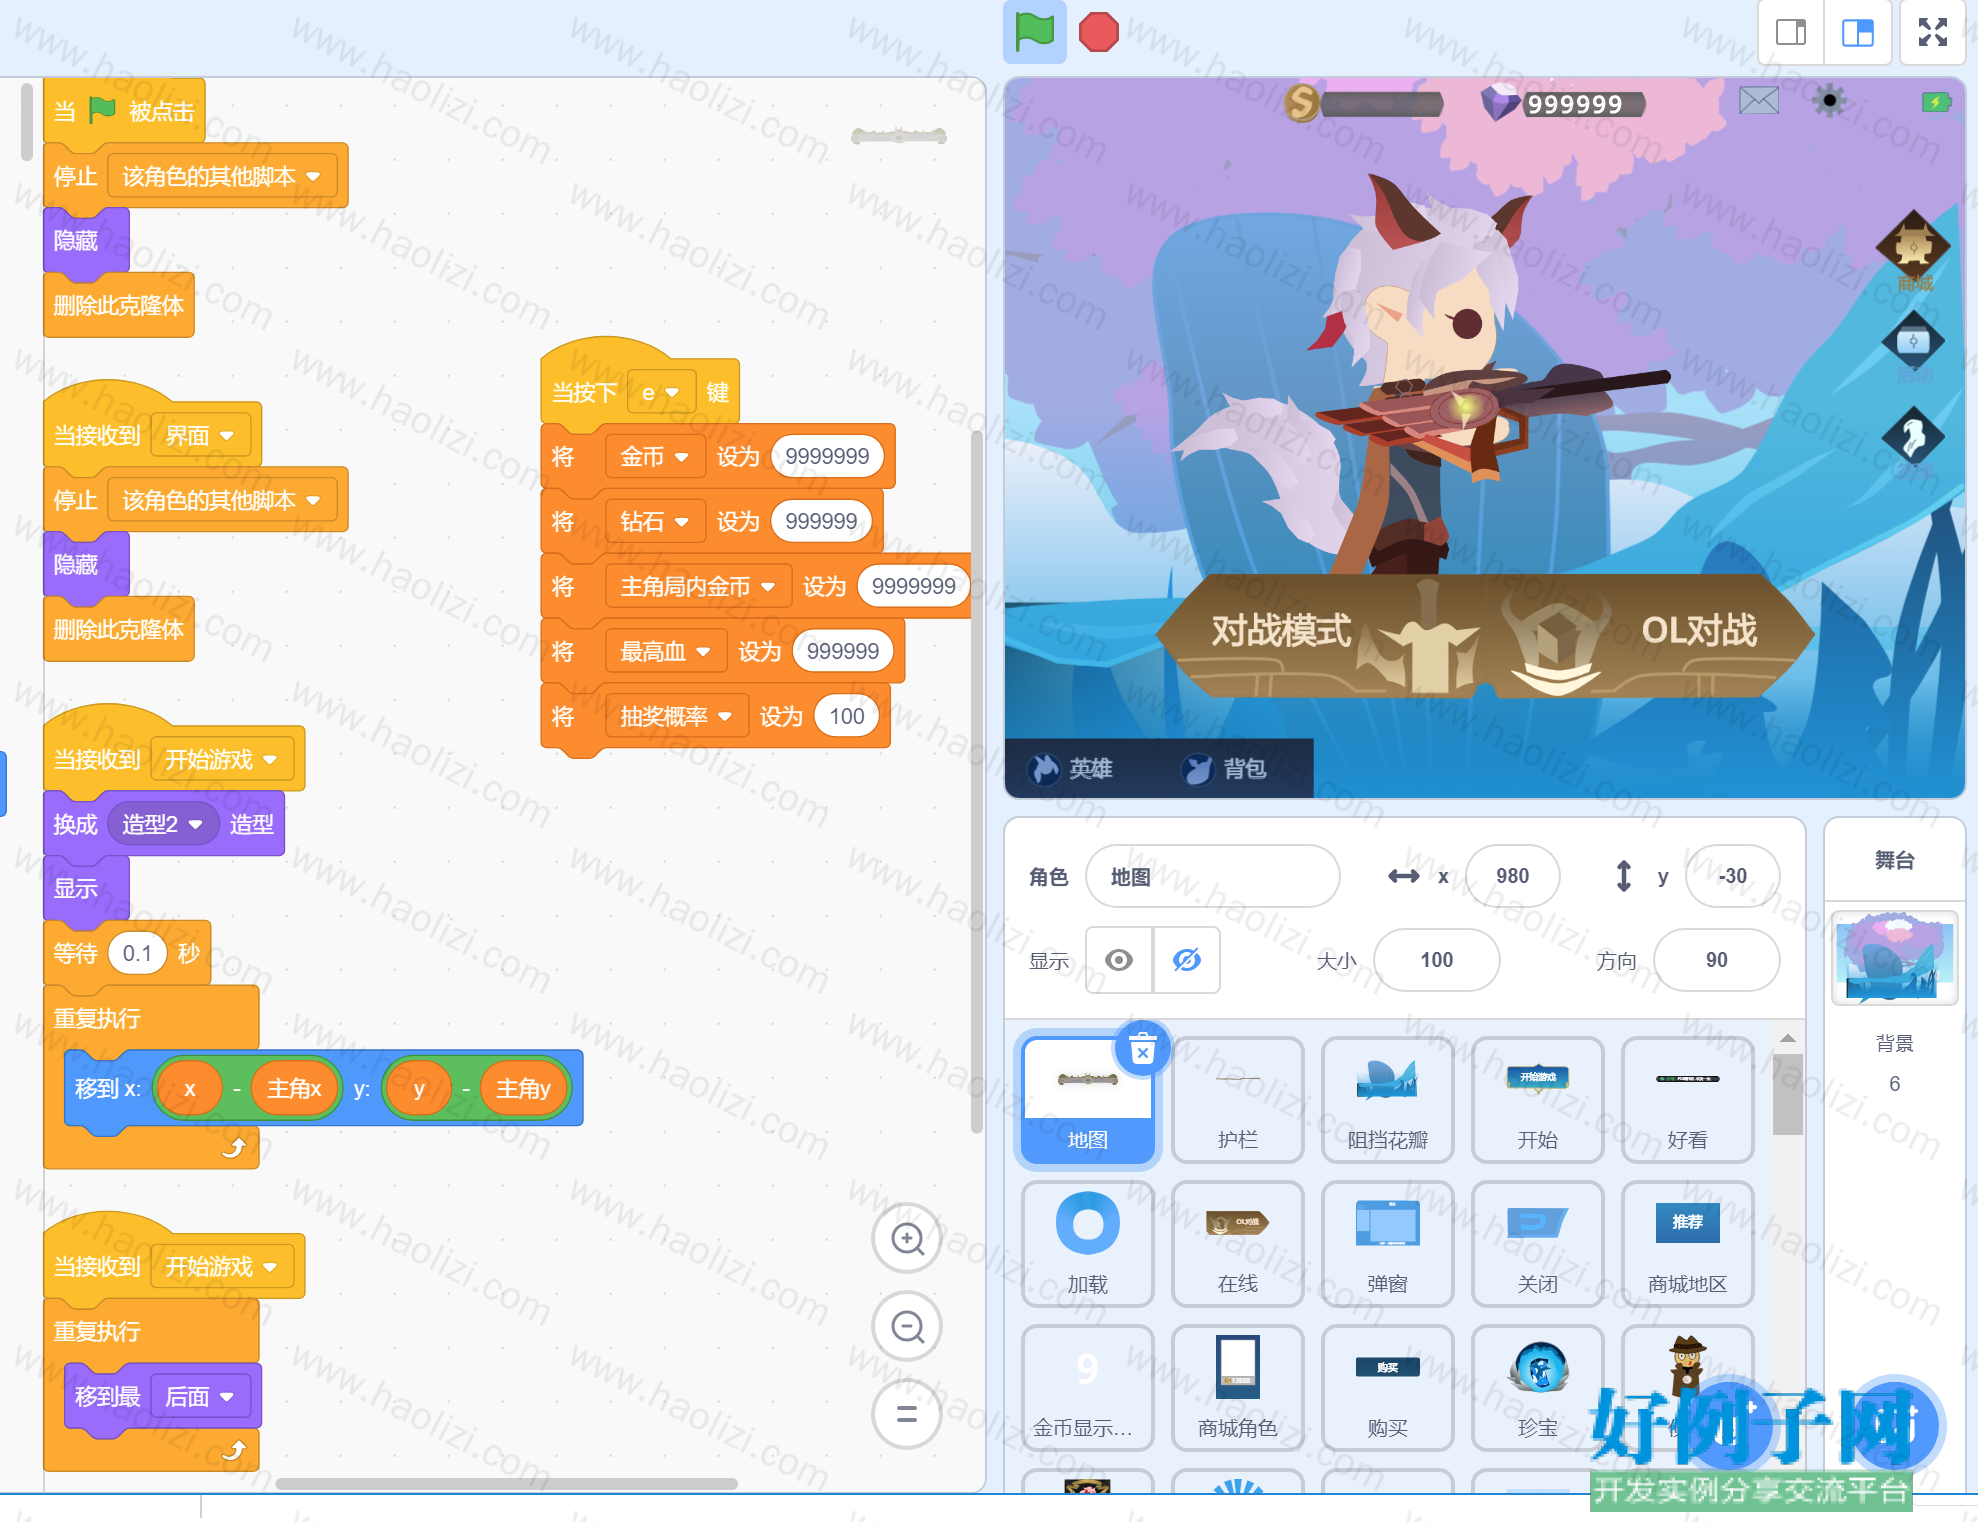Select the 购买 sprite
The width and height of the screenshot is (1978, 1522).
coord(1387,1387)
